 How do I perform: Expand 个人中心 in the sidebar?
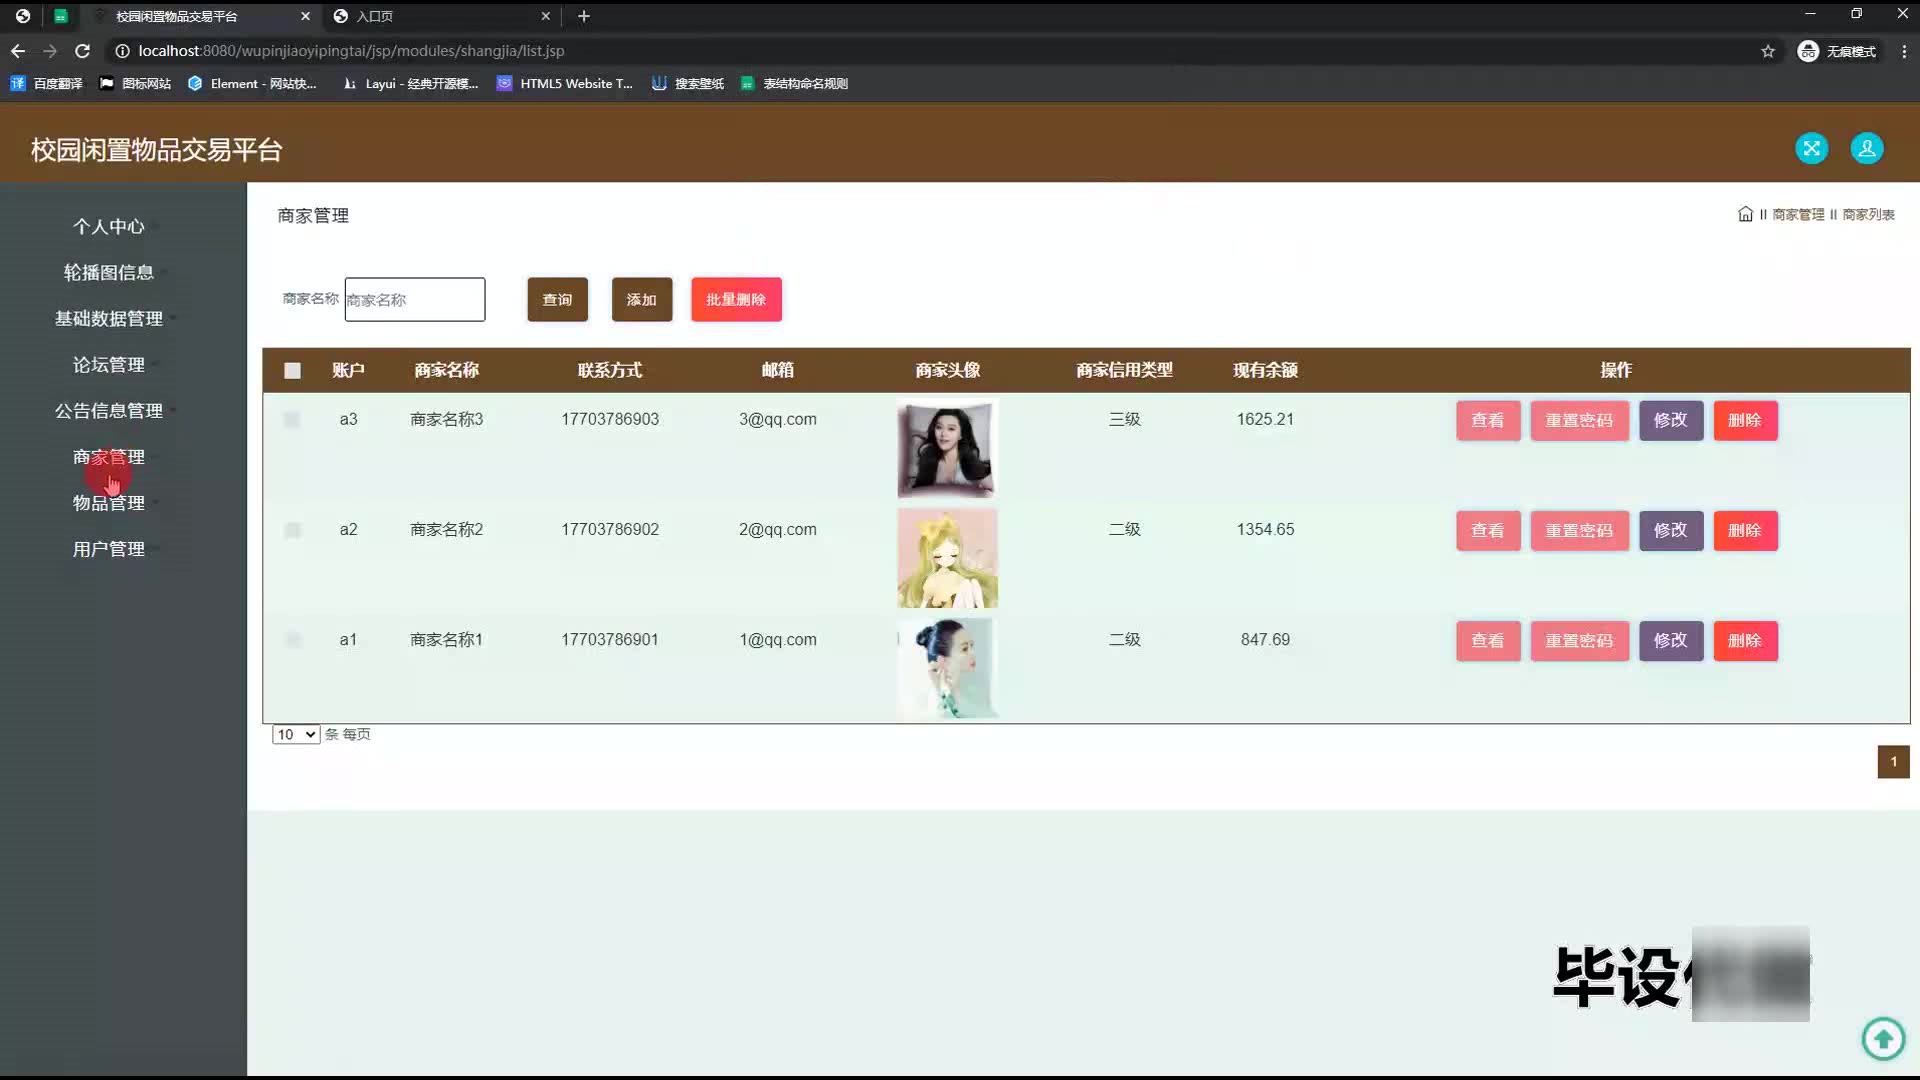109,227
